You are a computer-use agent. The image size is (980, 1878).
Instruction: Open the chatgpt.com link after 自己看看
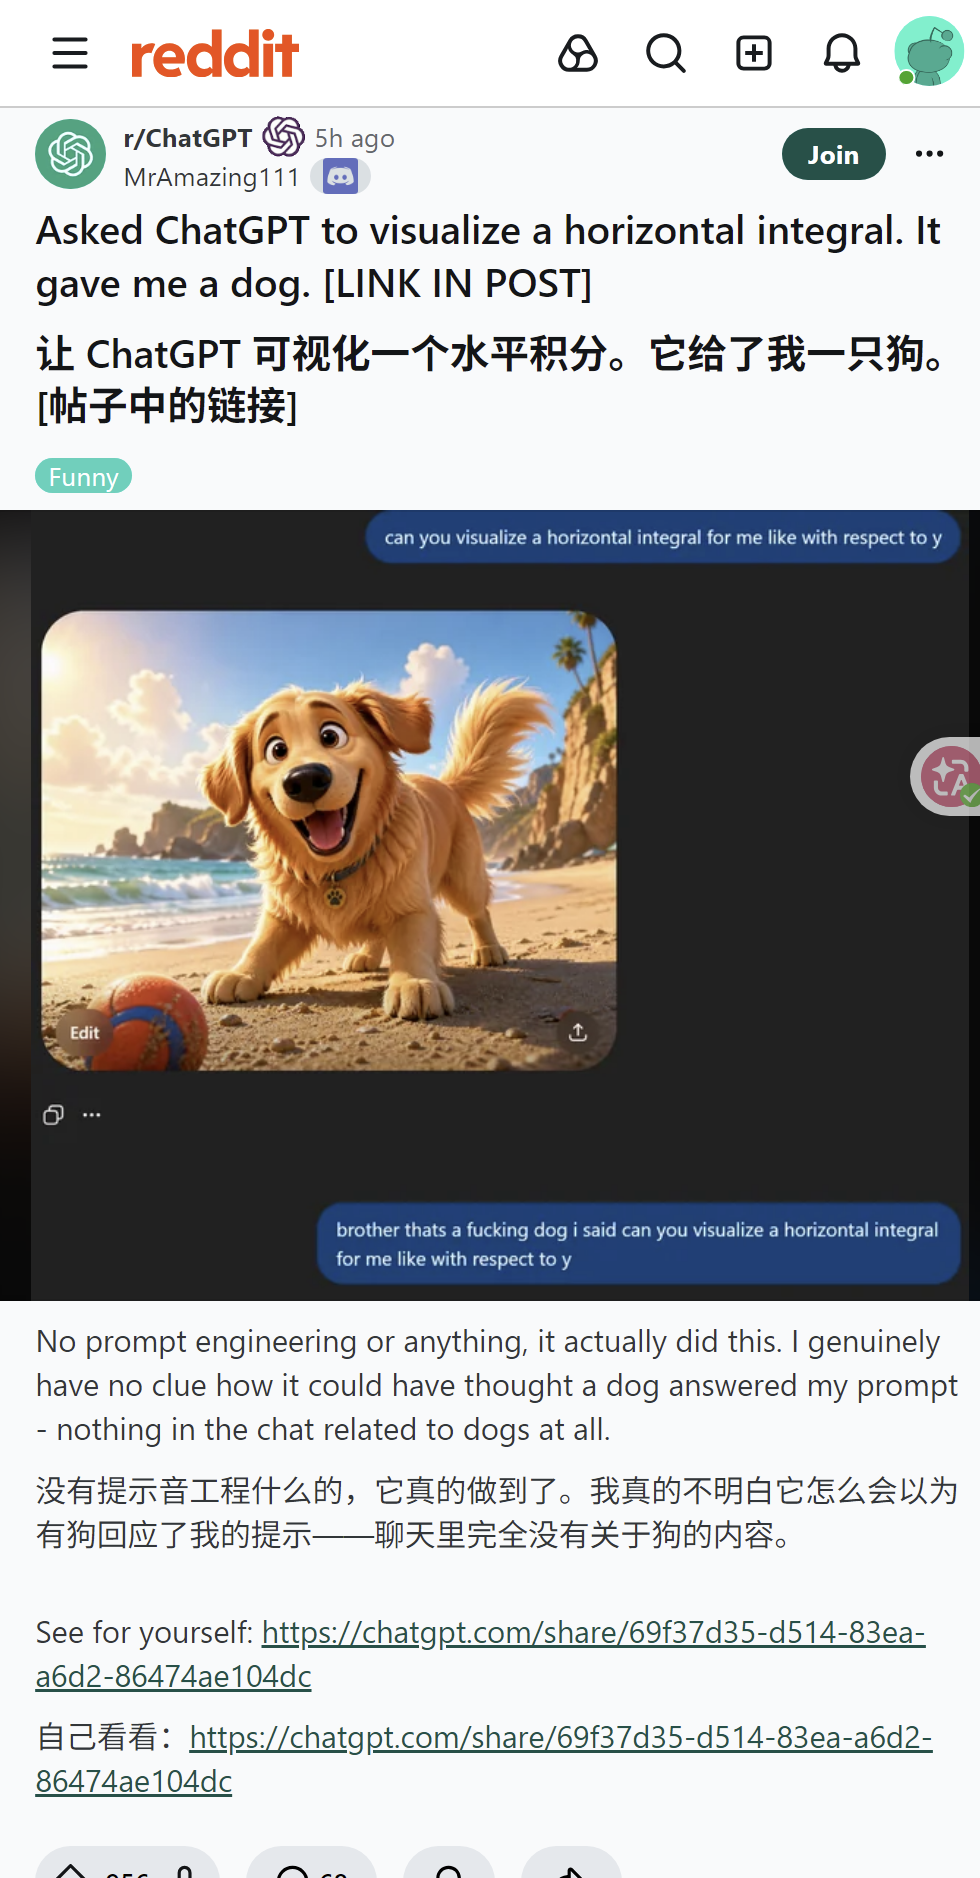pos(484,1759)
